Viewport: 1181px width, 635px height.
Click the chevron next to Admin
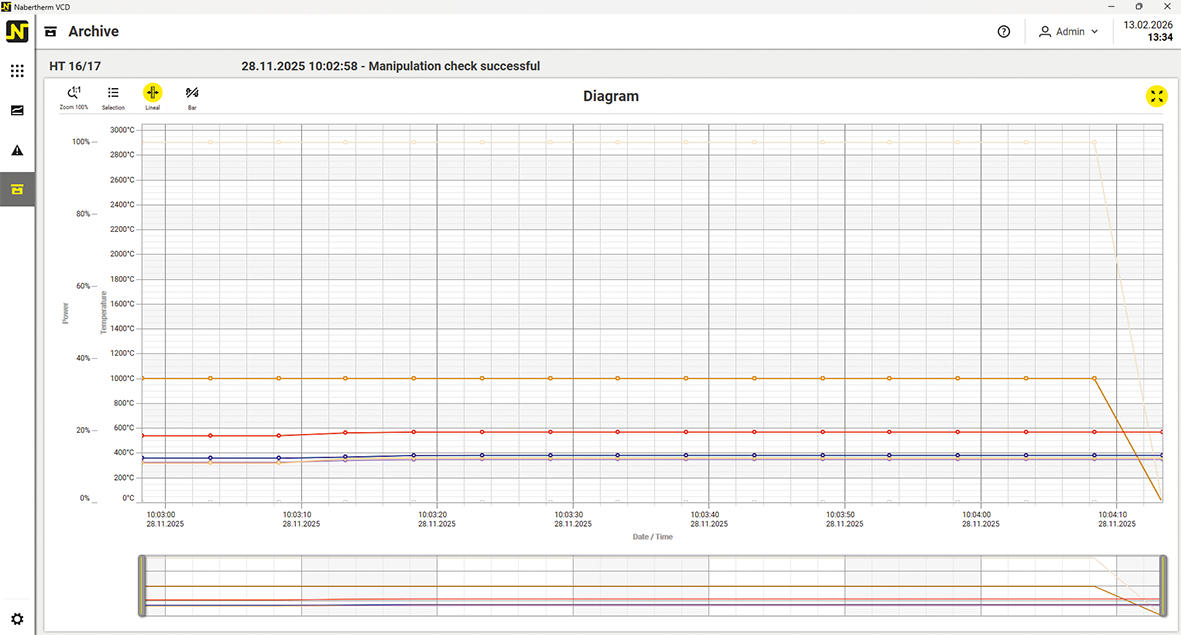[1095, 32]
